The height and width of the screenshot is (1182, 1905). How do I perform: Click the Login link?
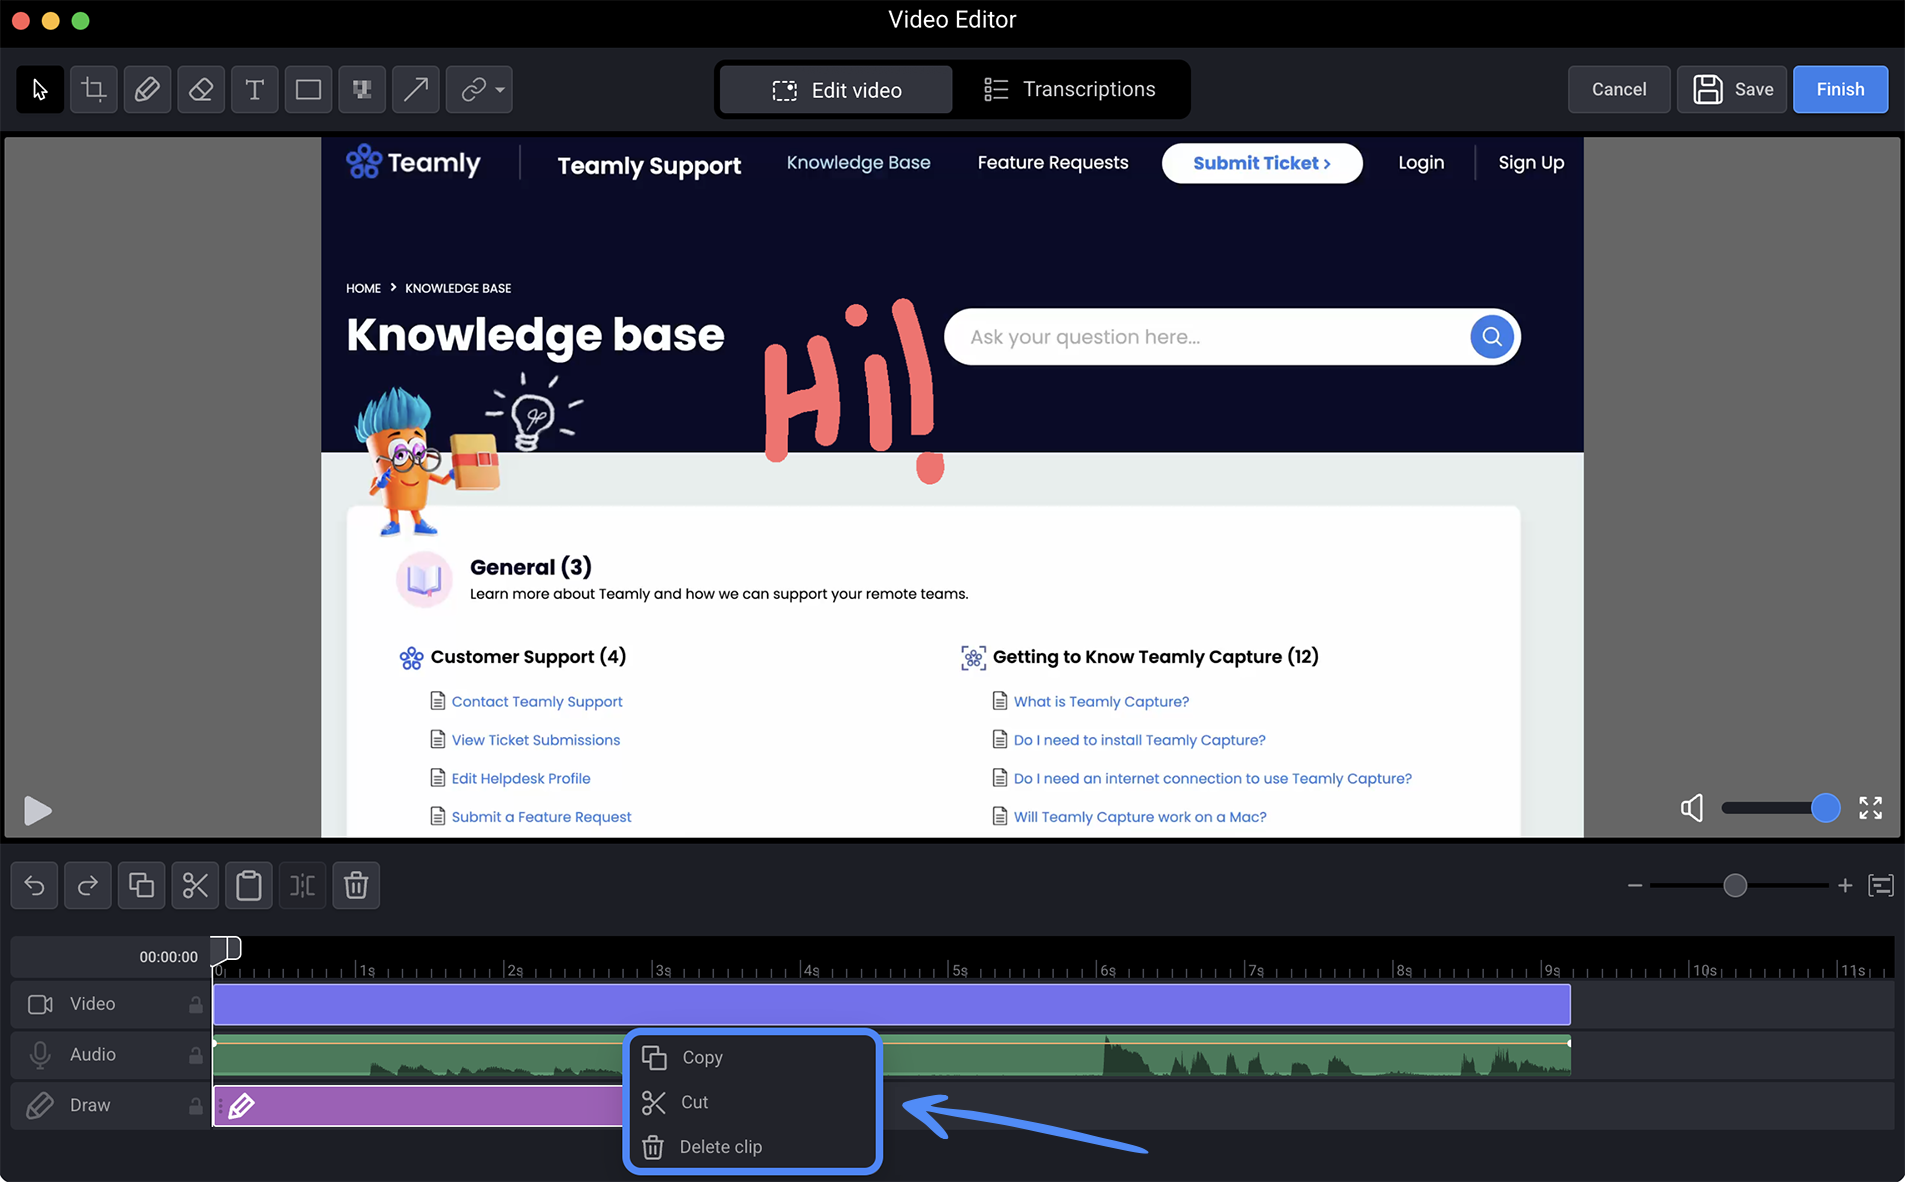pyautogui.click(x=1421, y=162)
